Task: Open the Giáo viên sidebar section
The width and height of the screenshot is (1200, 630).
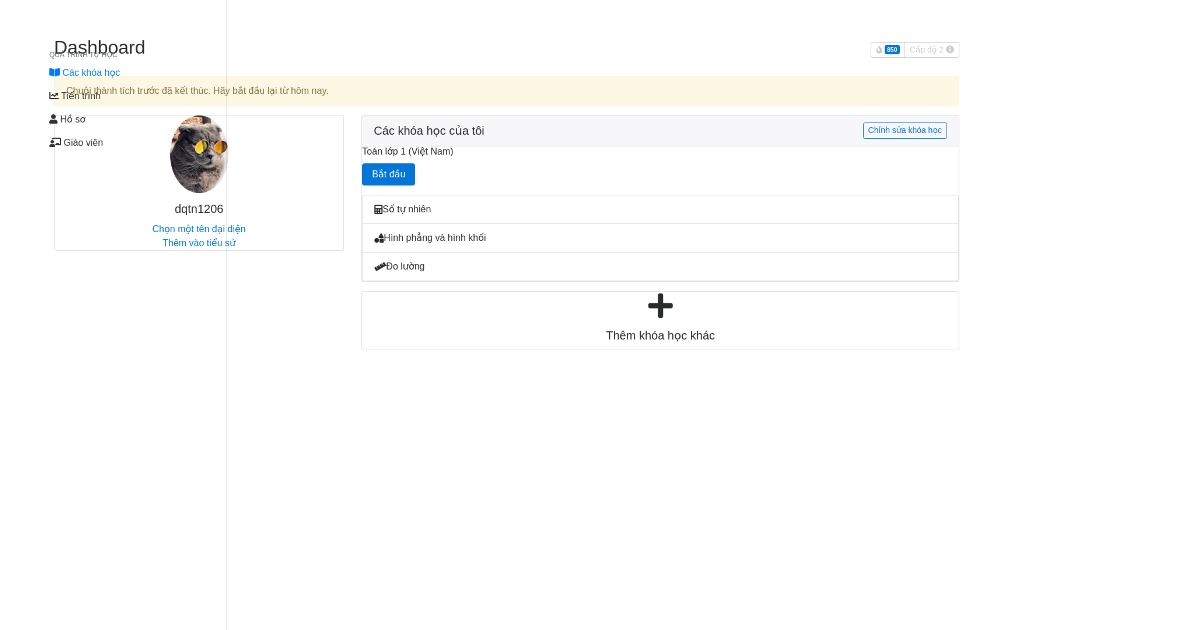Action: coord(83,141)
